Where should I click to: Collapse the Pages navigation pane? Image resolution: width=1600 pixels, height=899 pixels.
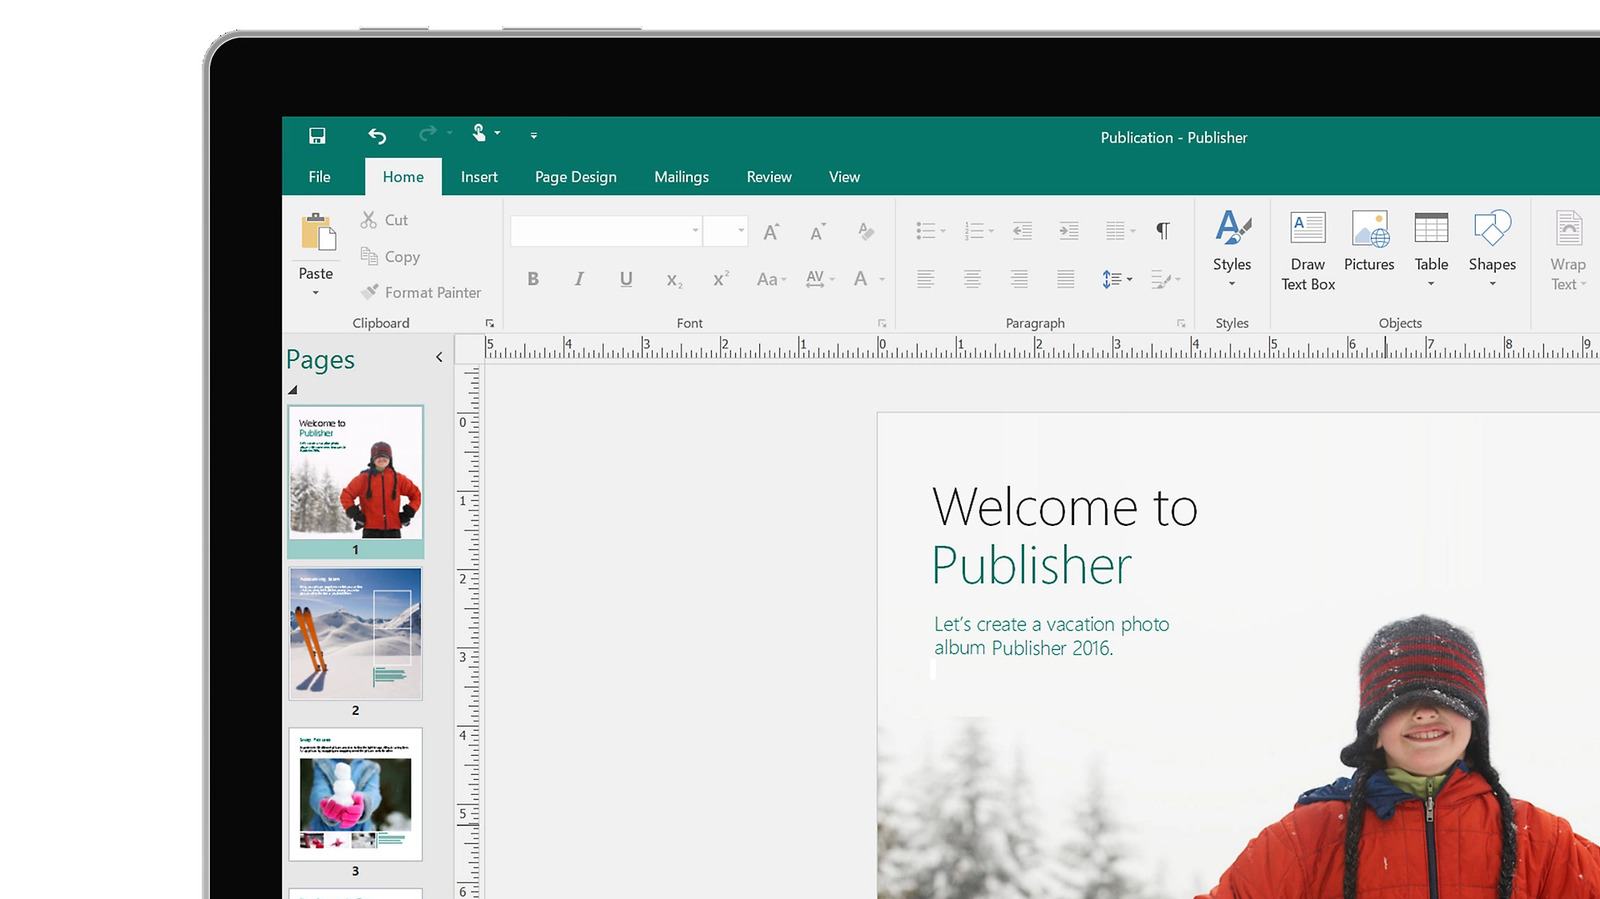tap(439, 357)
